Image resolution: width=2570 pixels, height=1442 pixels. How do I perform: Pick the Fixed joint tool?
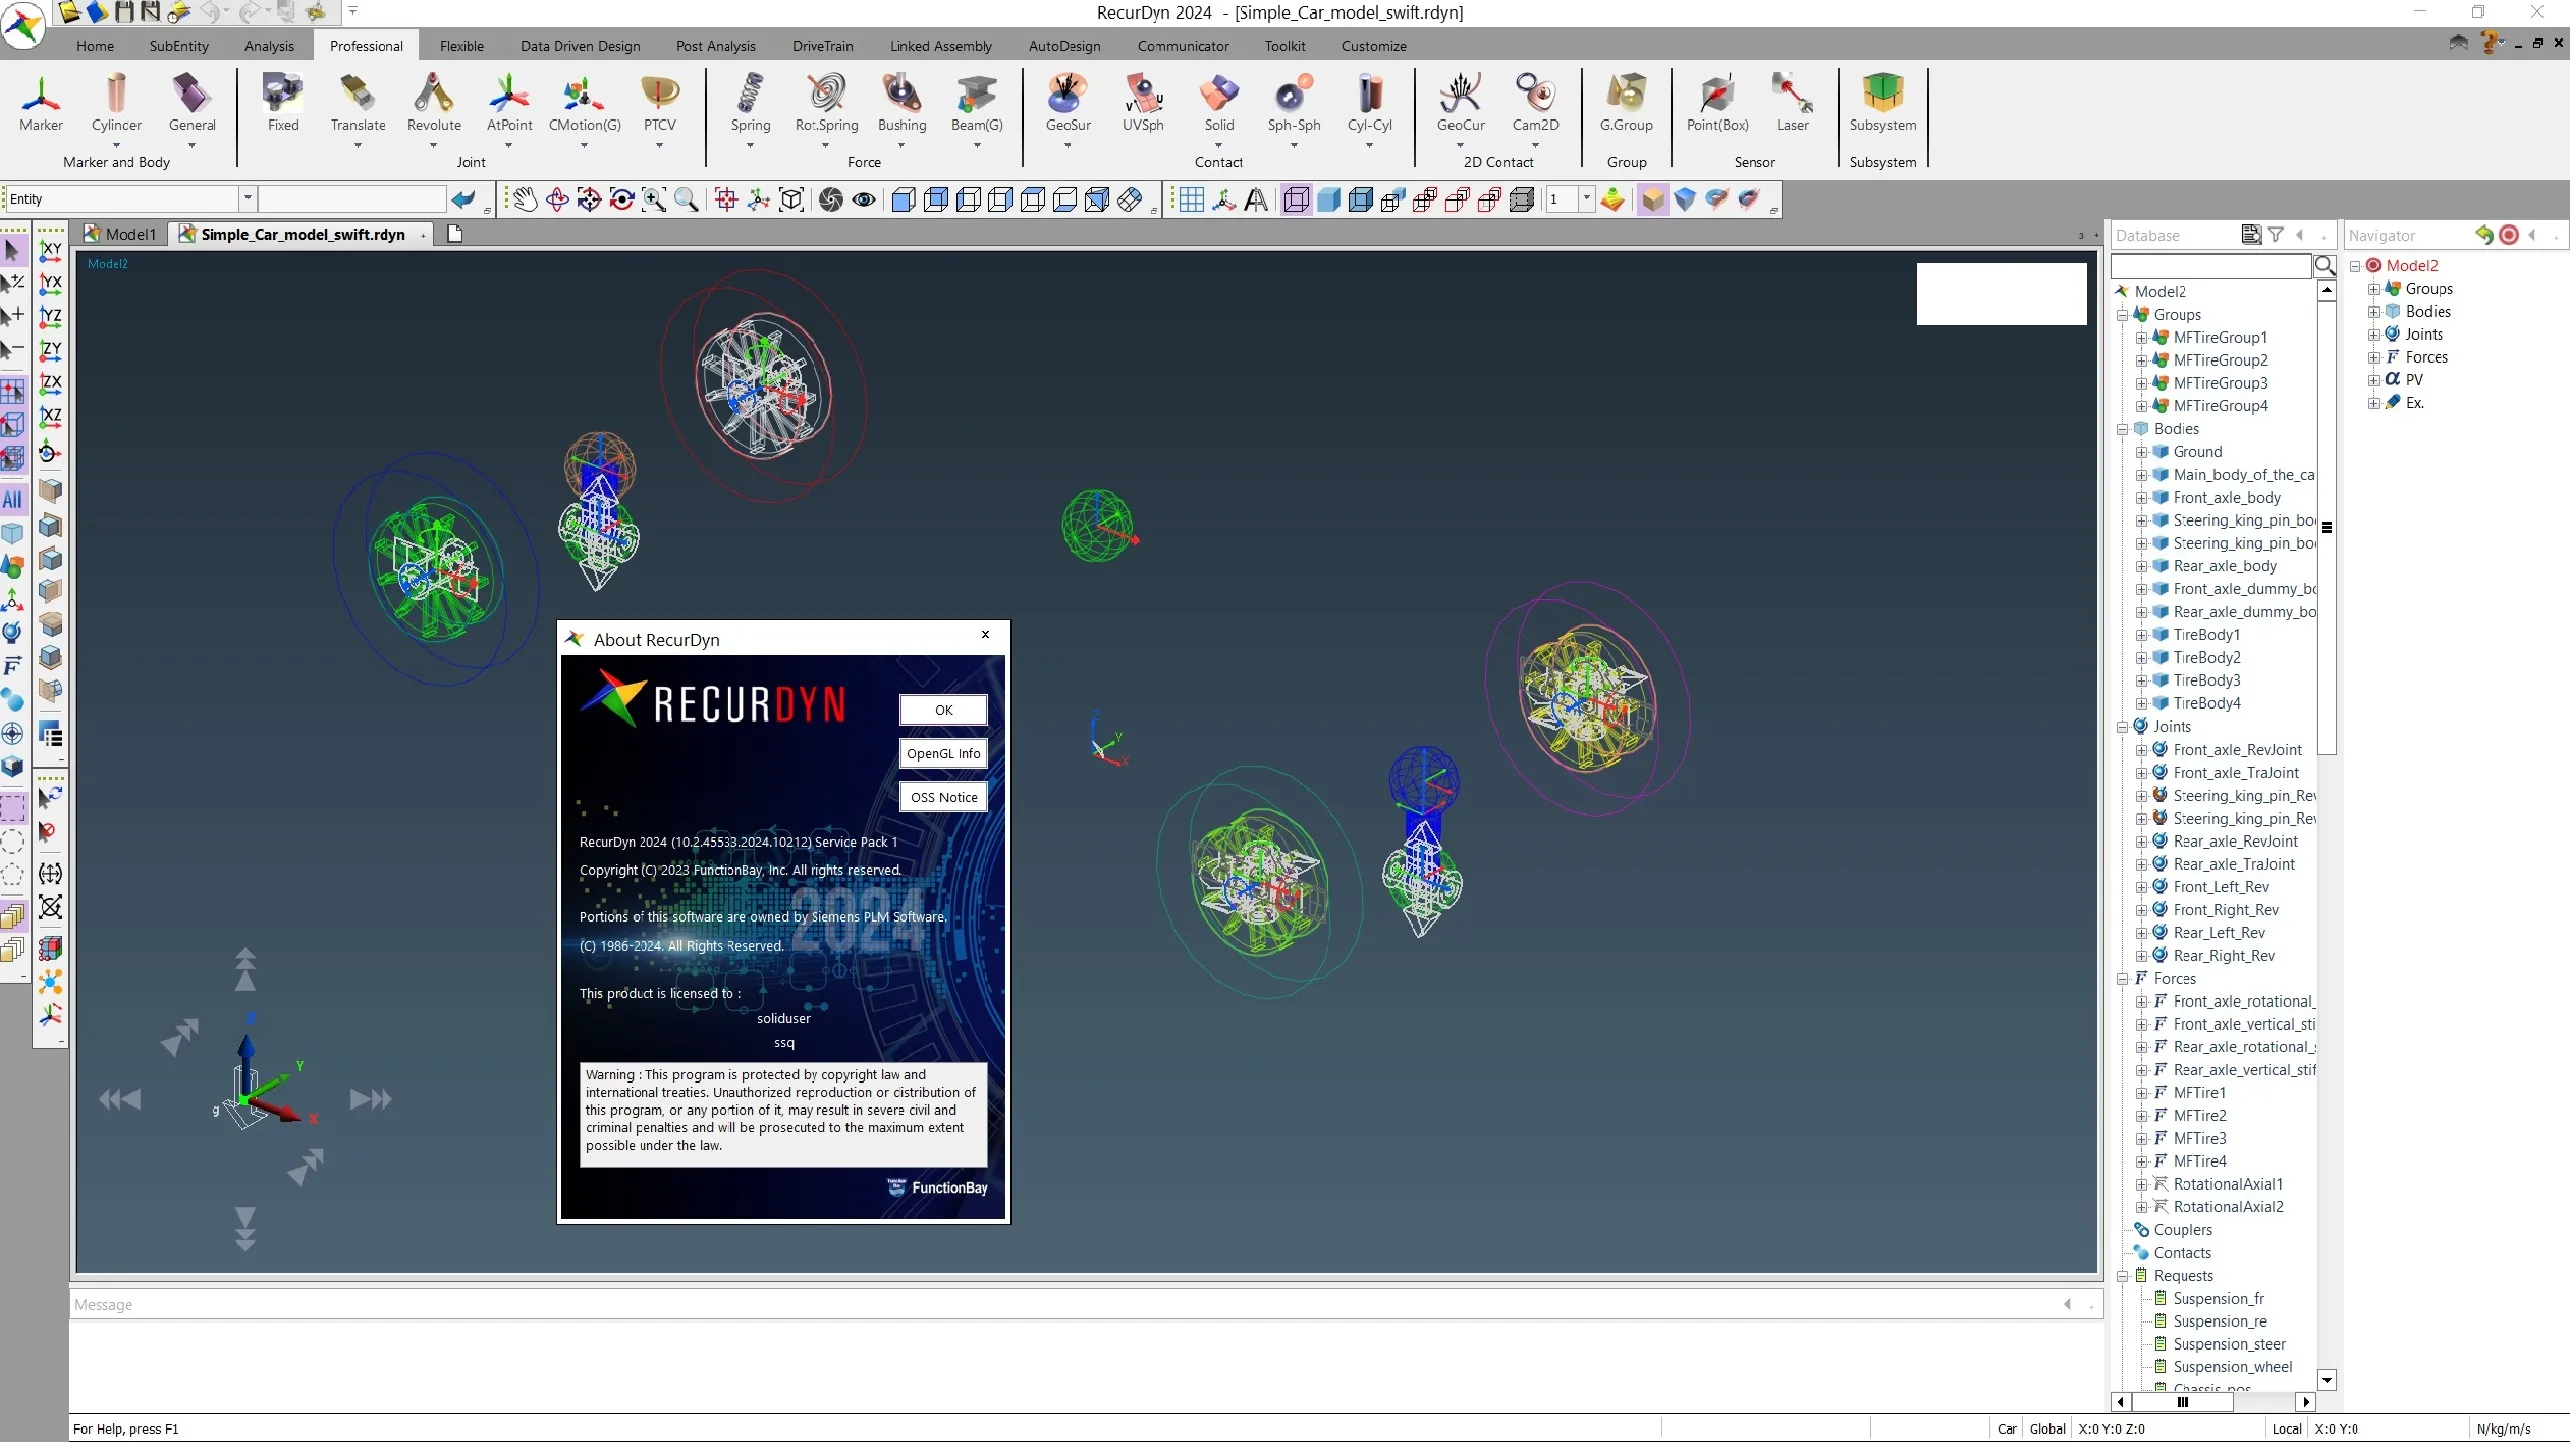(283, 103)
